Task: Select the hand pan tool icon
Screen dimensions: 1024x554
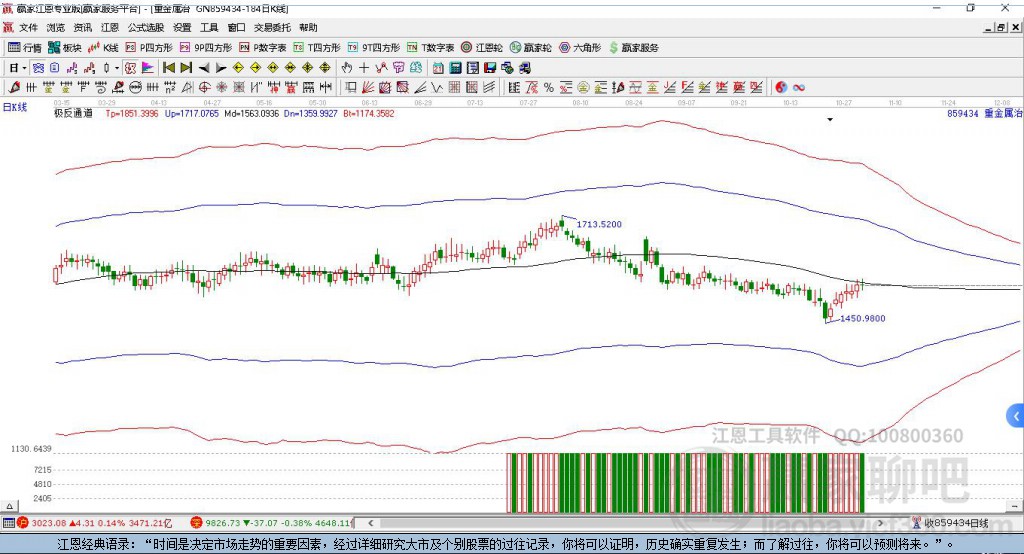Action: click(347, 68)
